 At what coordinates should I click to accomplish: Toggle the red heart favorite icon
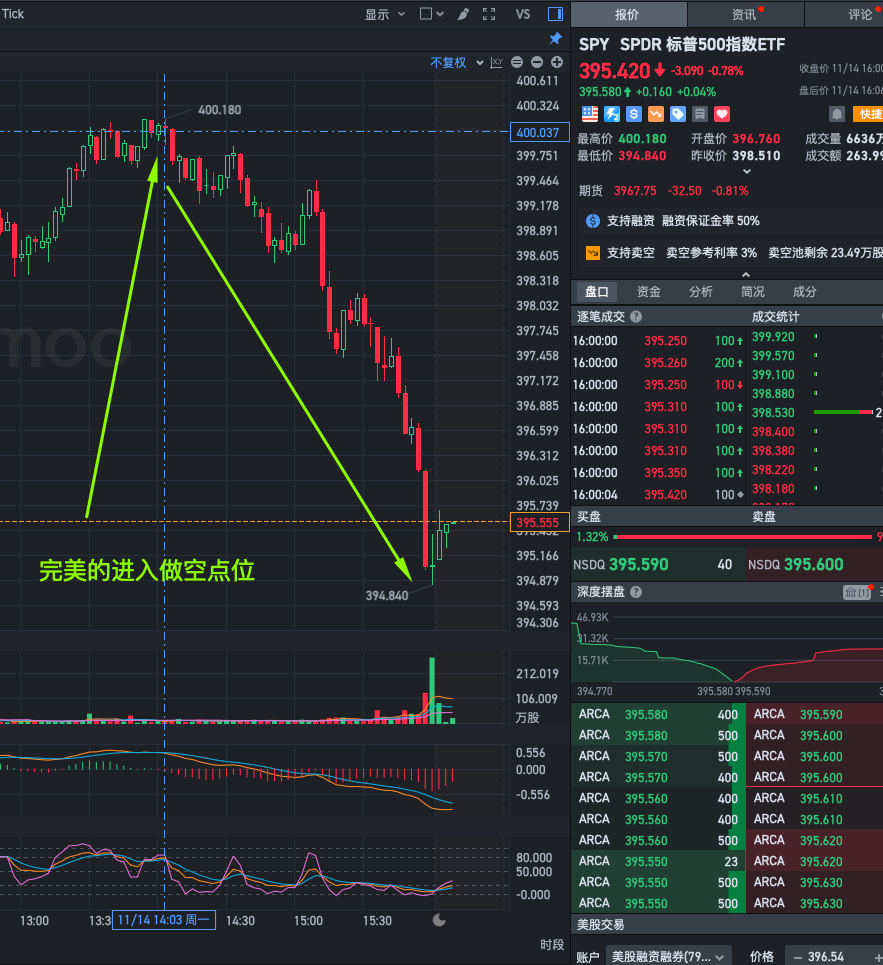(722, 114)
